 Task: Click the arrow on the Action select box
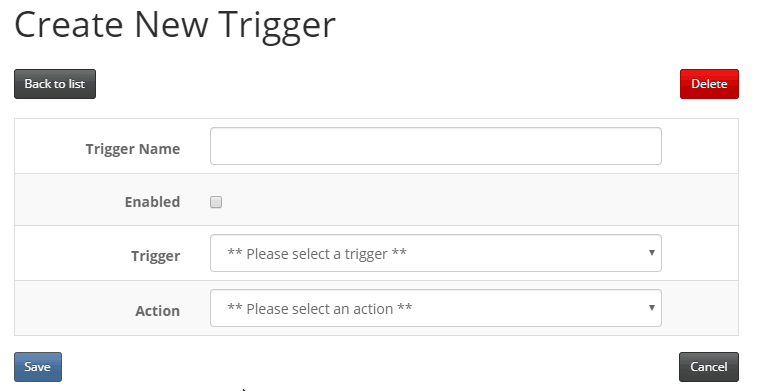tap(652, 307)
